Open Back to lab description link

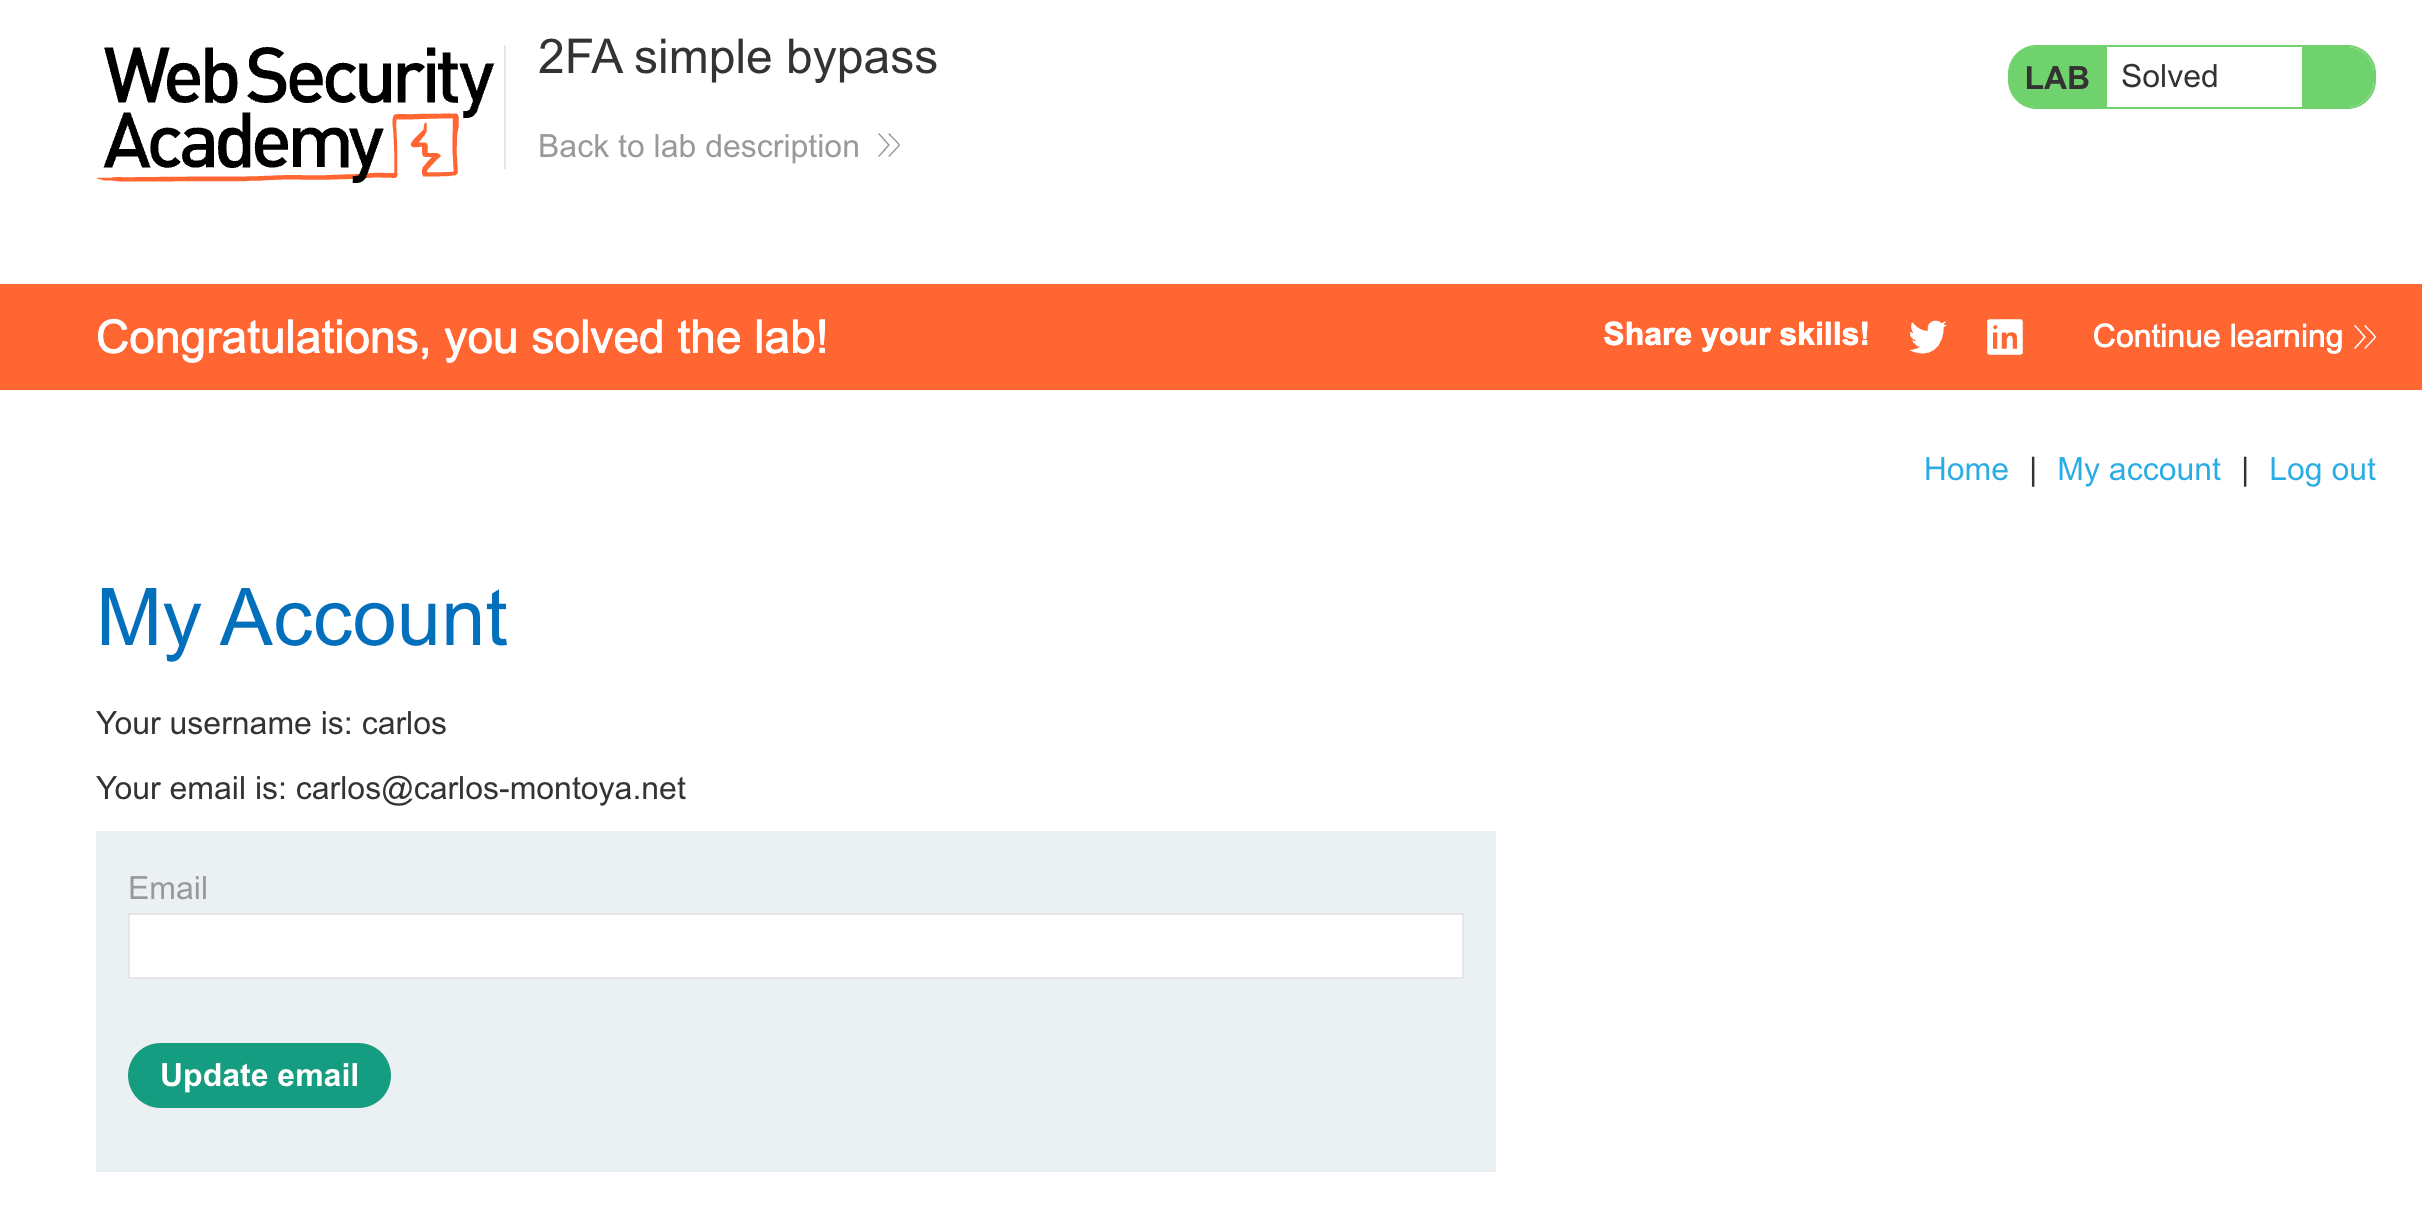(698, 146)
